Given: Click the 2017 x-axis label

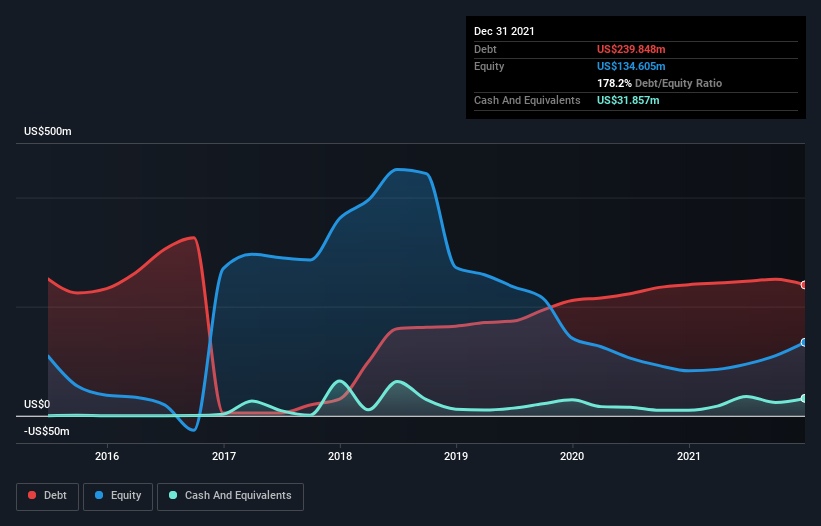Looking at the screenshot, I should tap(224, 456).
